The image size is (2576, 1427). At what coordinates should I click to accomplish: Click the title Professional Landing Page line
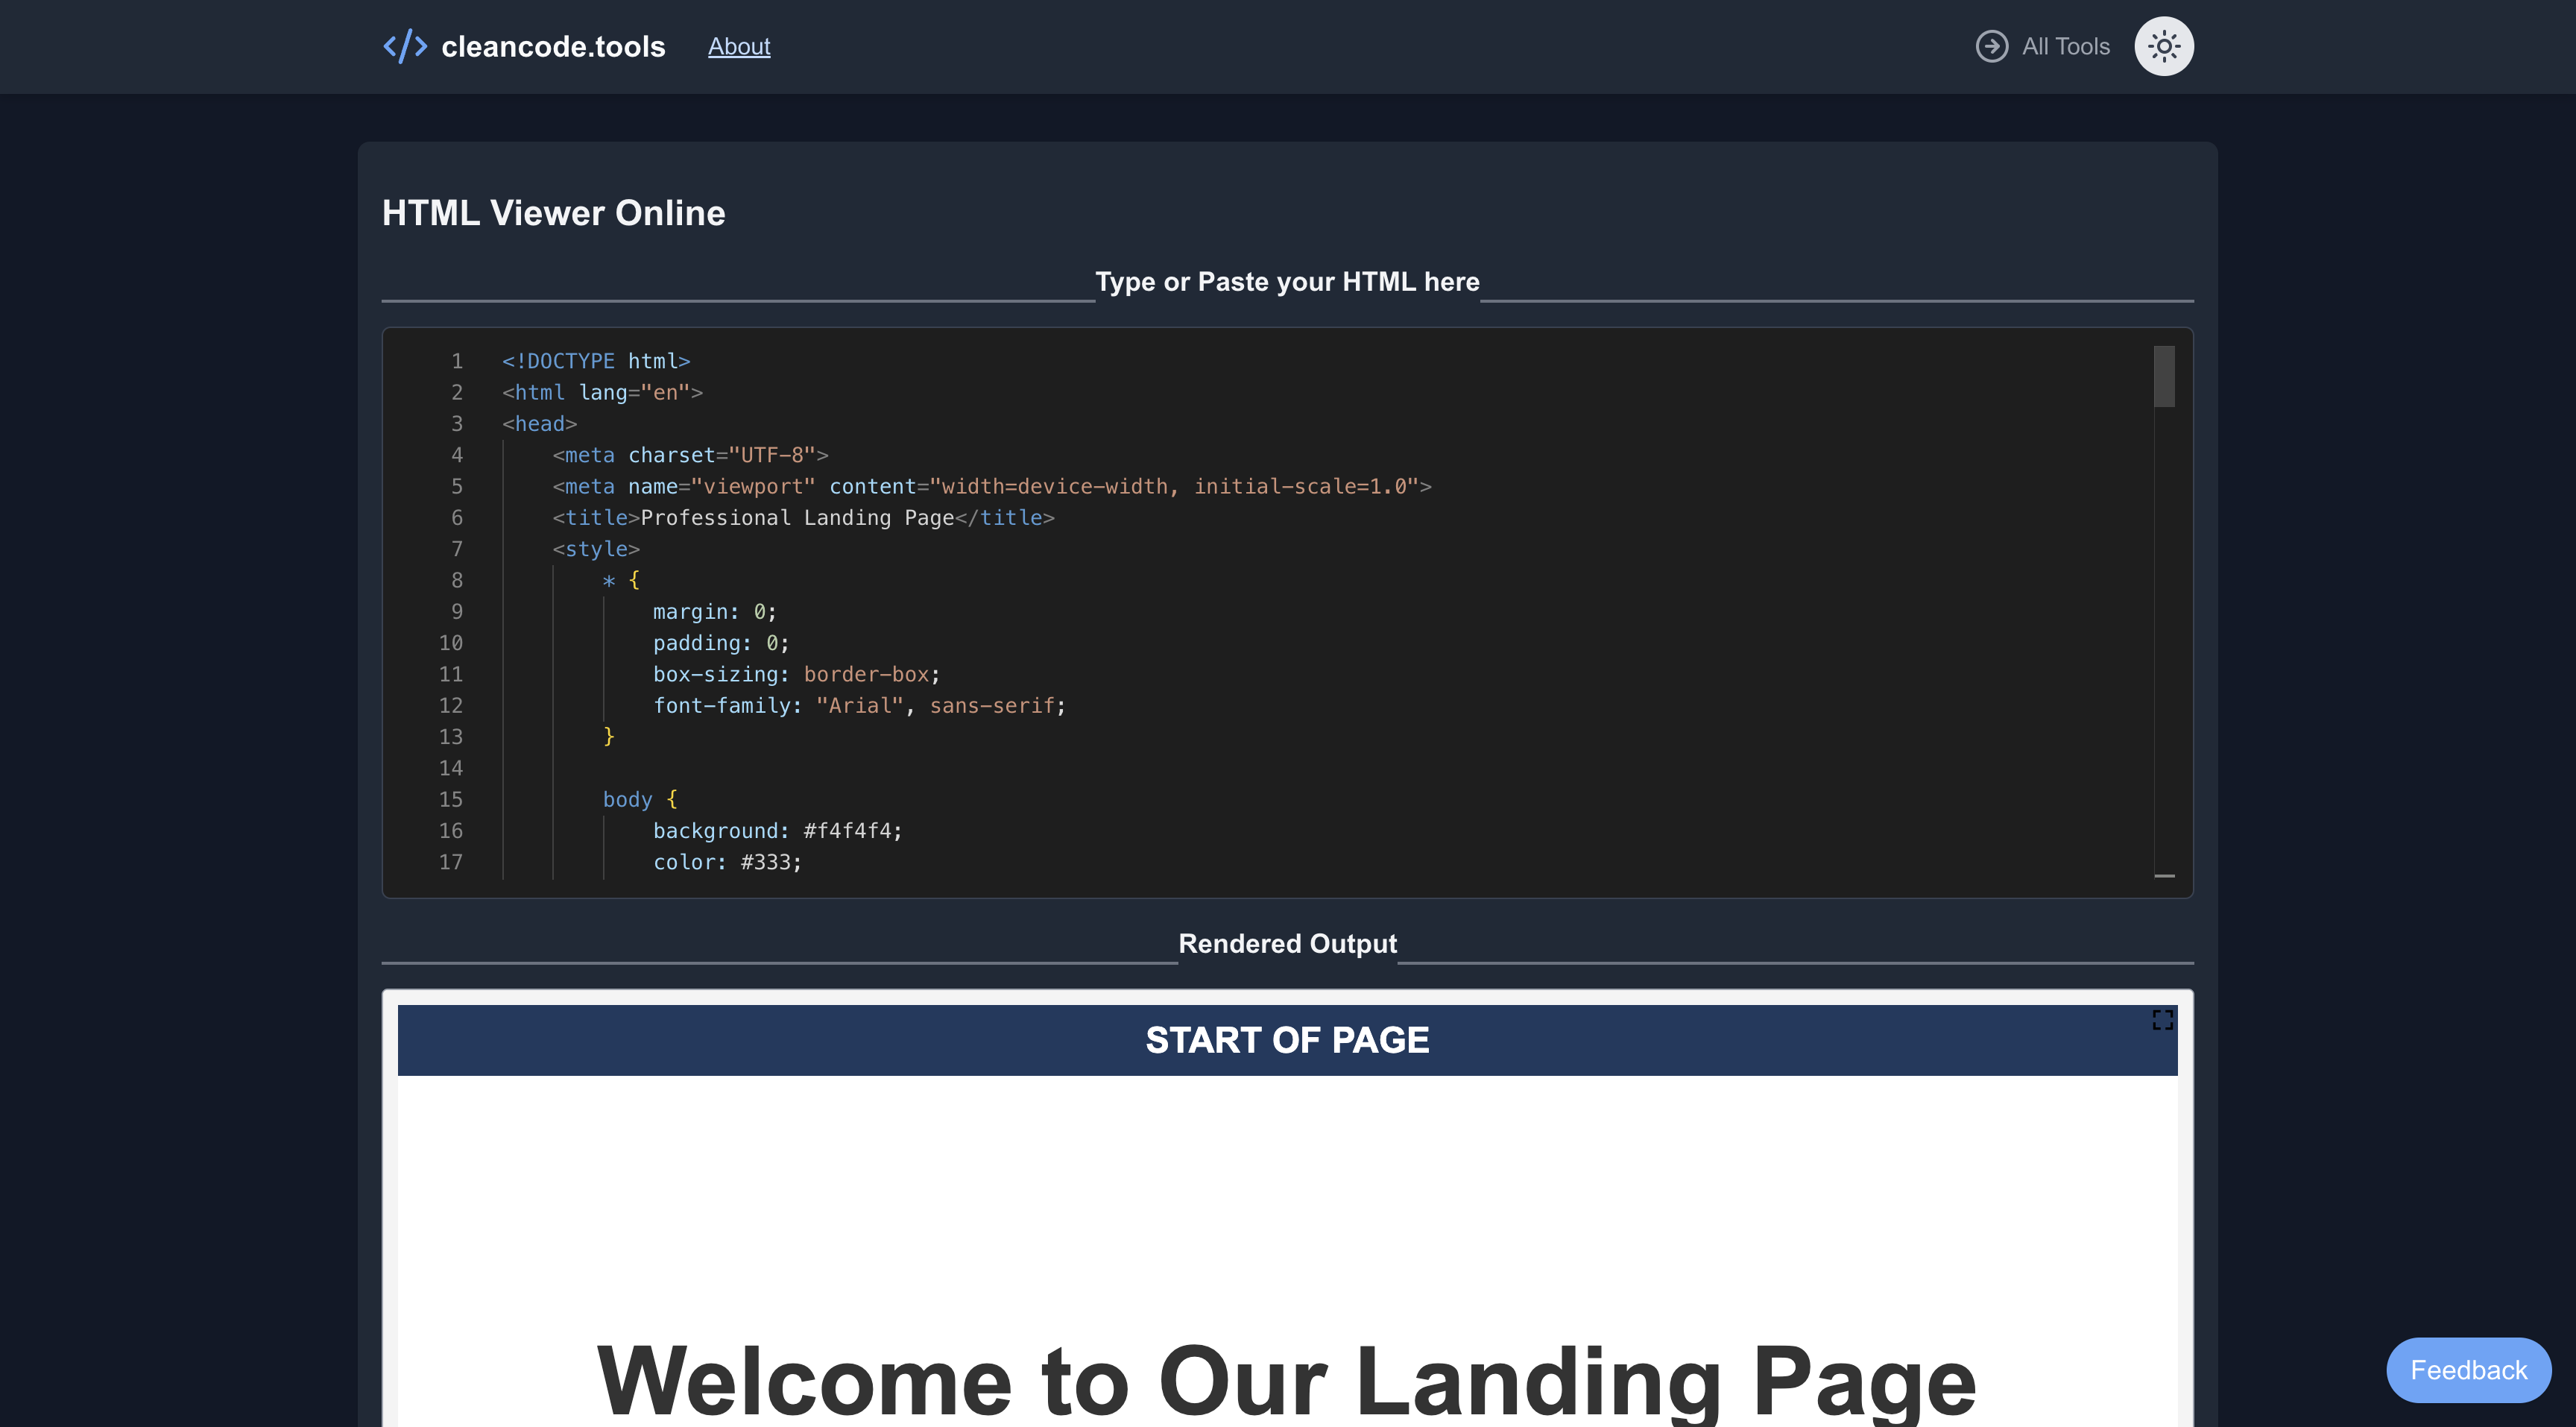[803, 517]
